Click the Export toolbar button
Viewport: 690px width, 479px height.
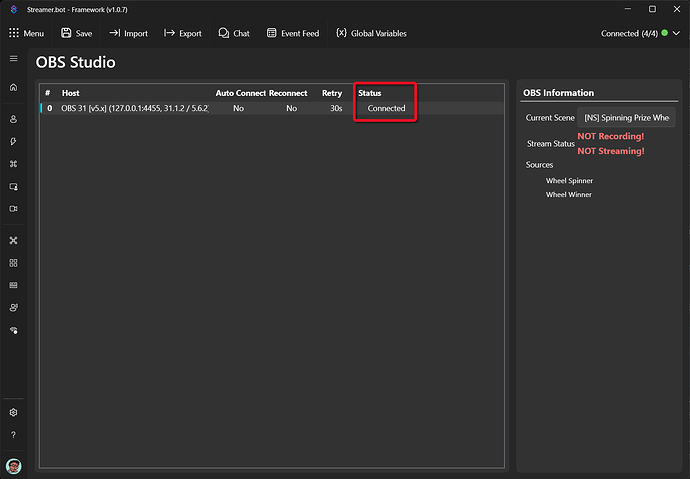coord(183,33)
